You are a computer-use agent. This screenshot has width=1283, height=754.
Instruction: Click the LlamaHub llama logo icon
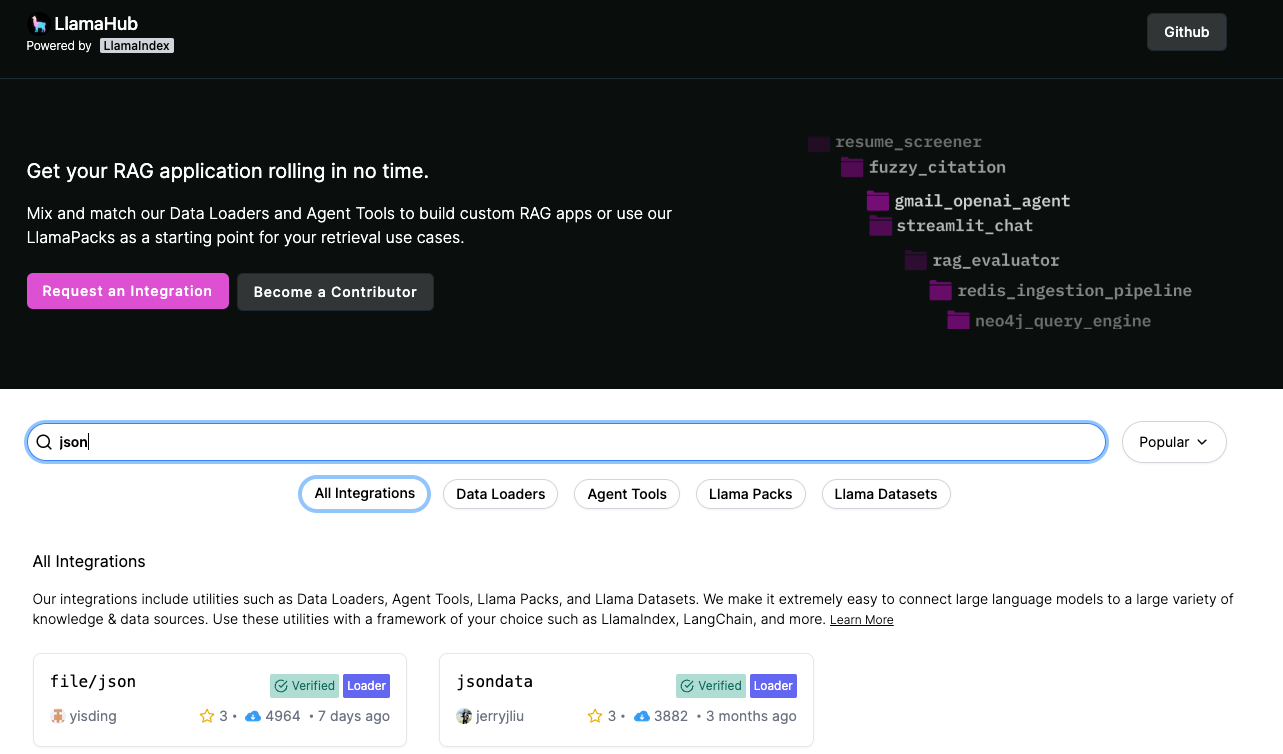click(38, 23)
